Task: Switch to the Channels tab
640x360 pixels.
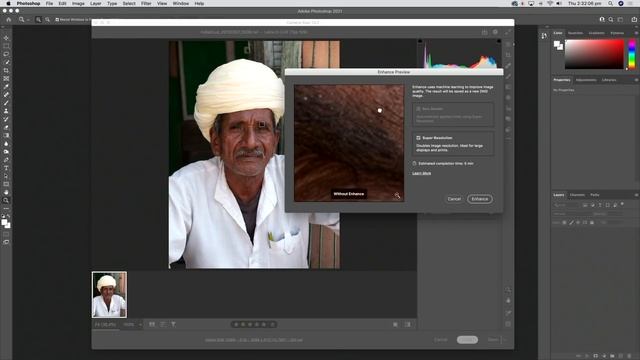Action: pyautogui.click(x=577, y=195)
